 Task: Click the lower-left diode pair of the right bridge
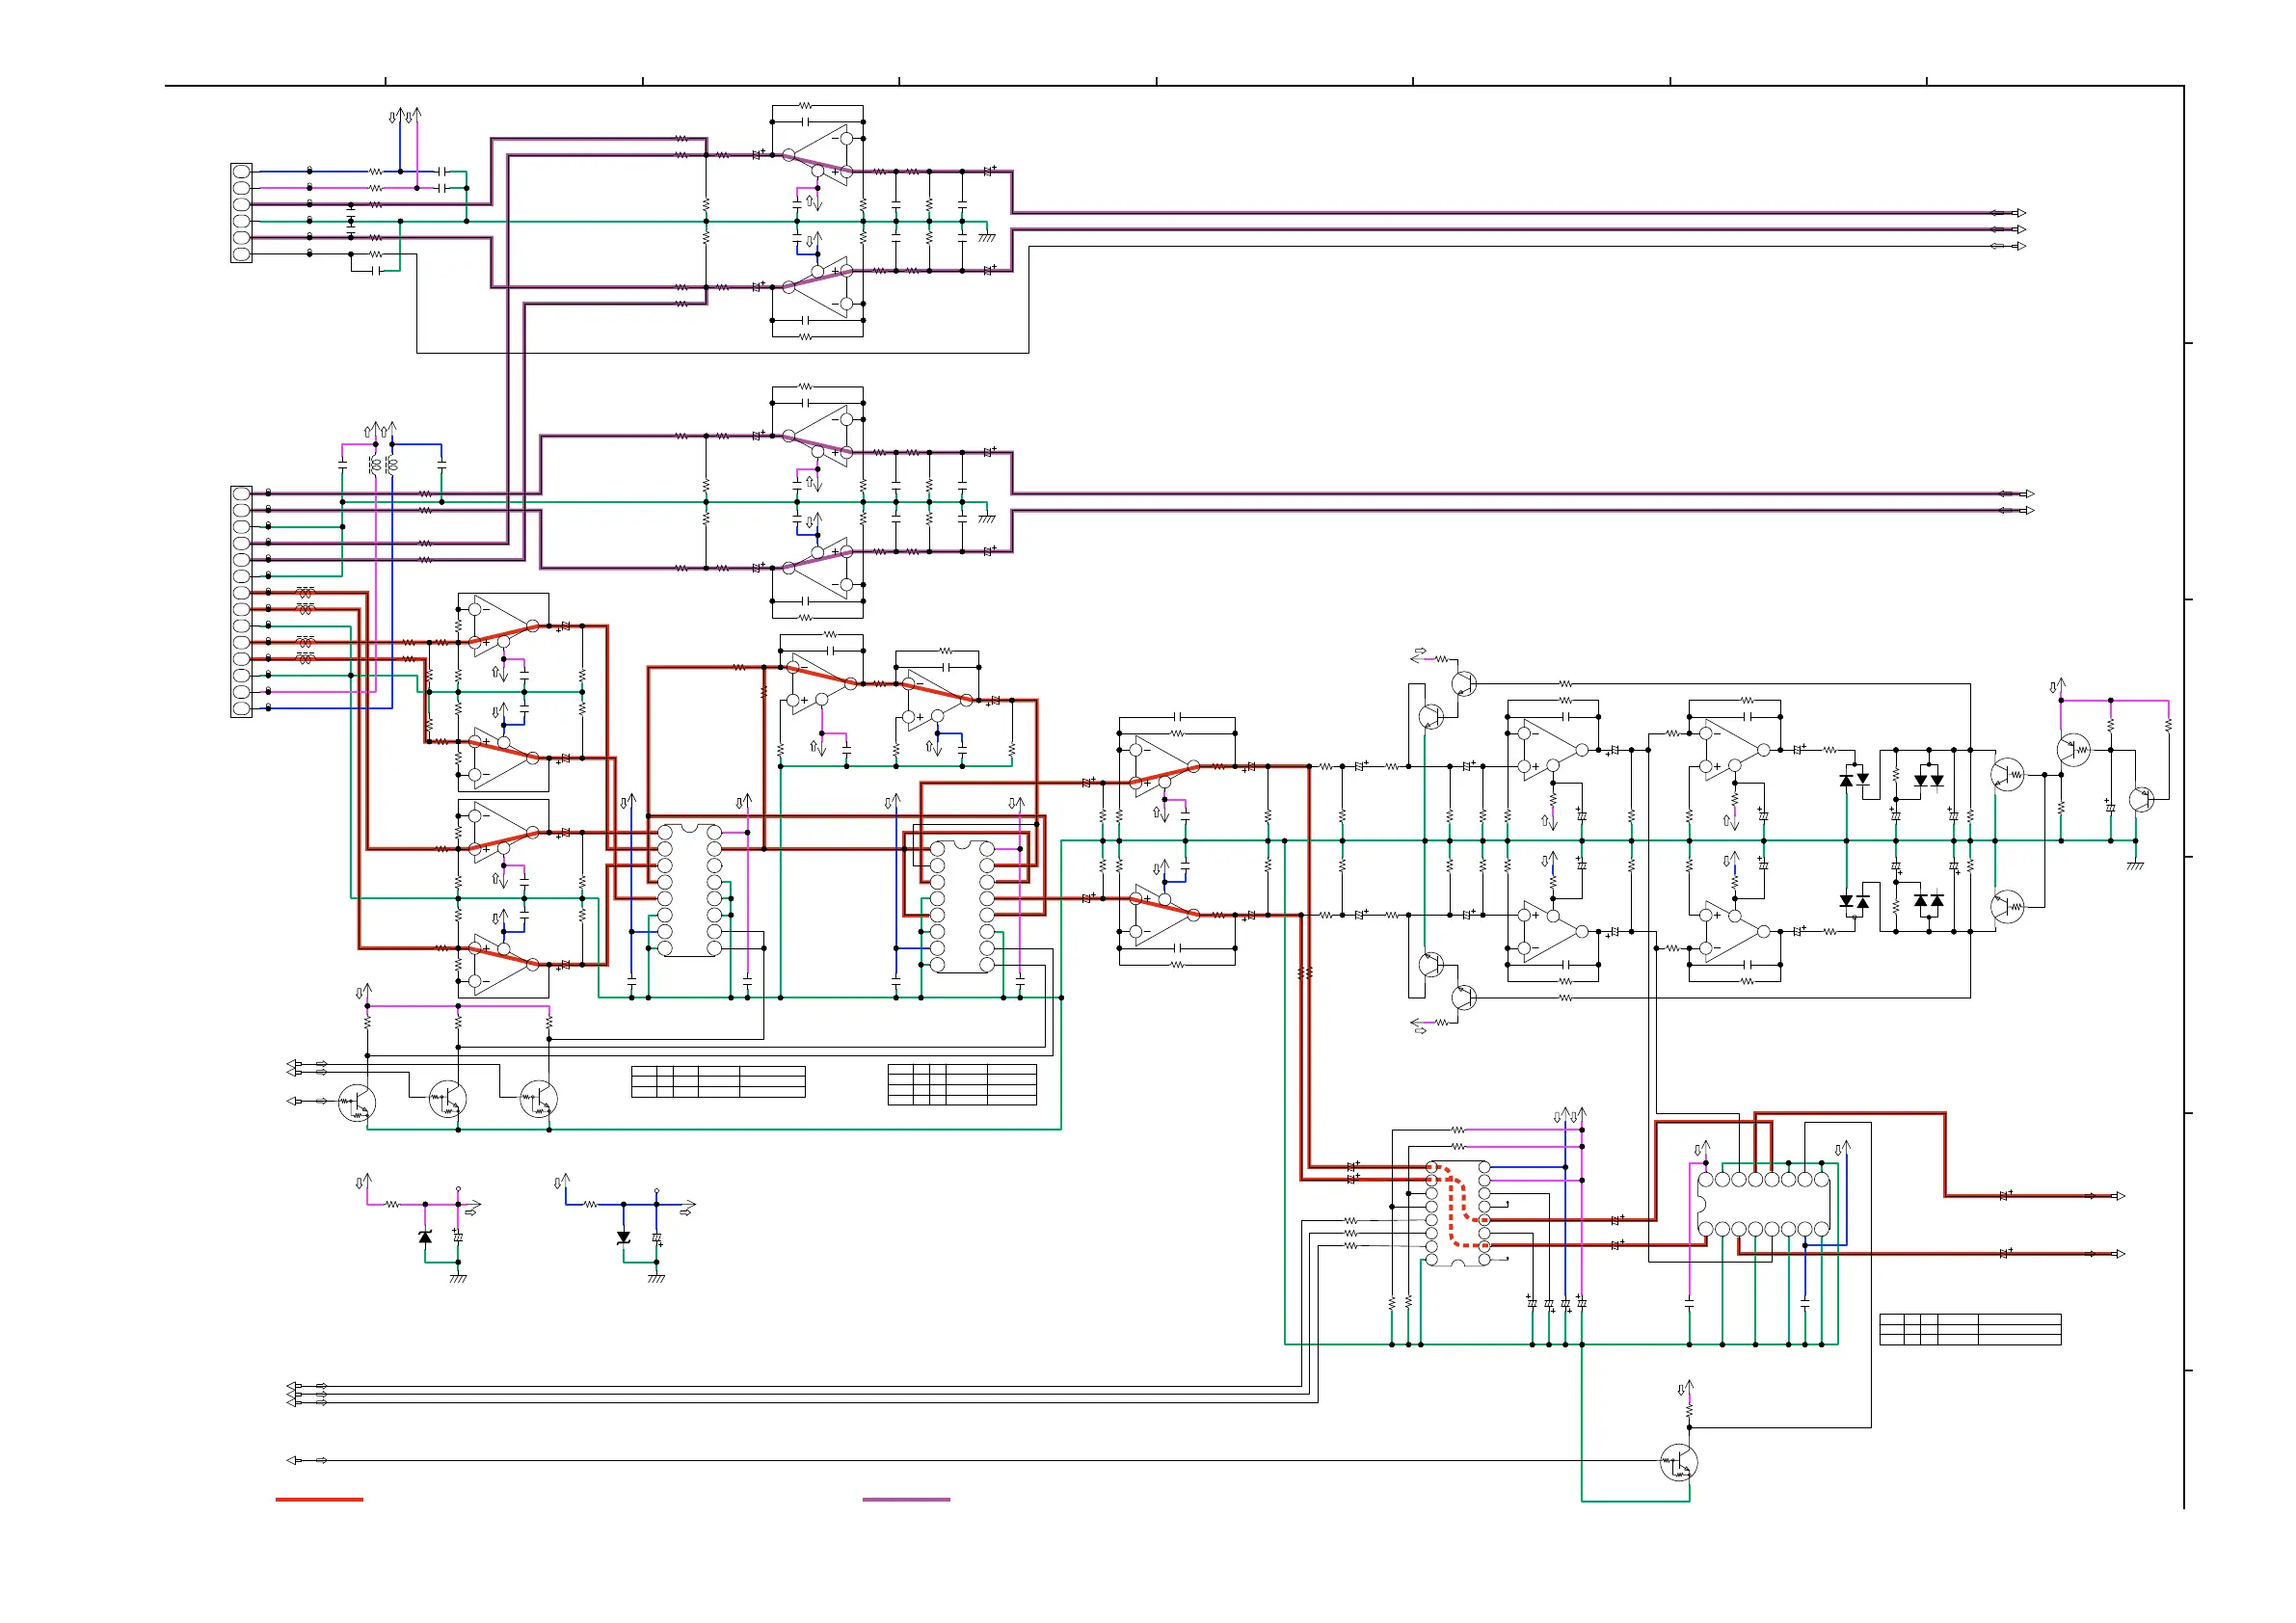coord(1855,901)
